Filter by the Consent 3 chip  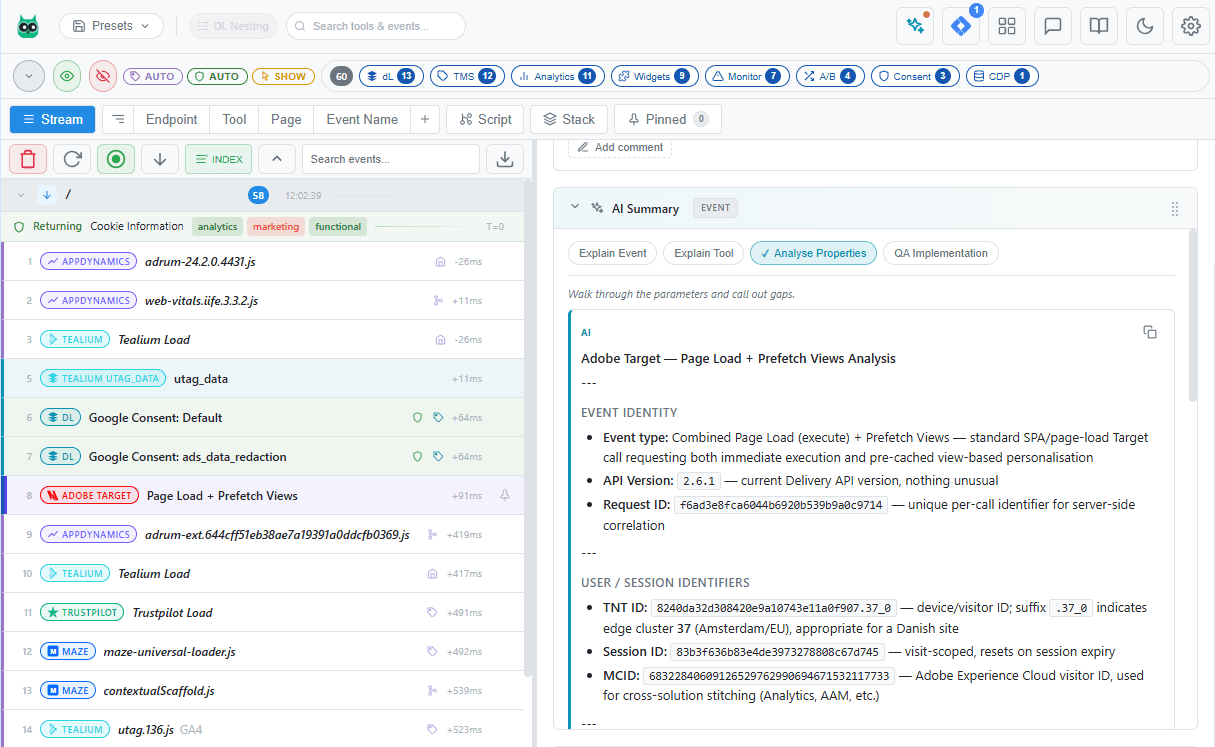coord(914,76)
